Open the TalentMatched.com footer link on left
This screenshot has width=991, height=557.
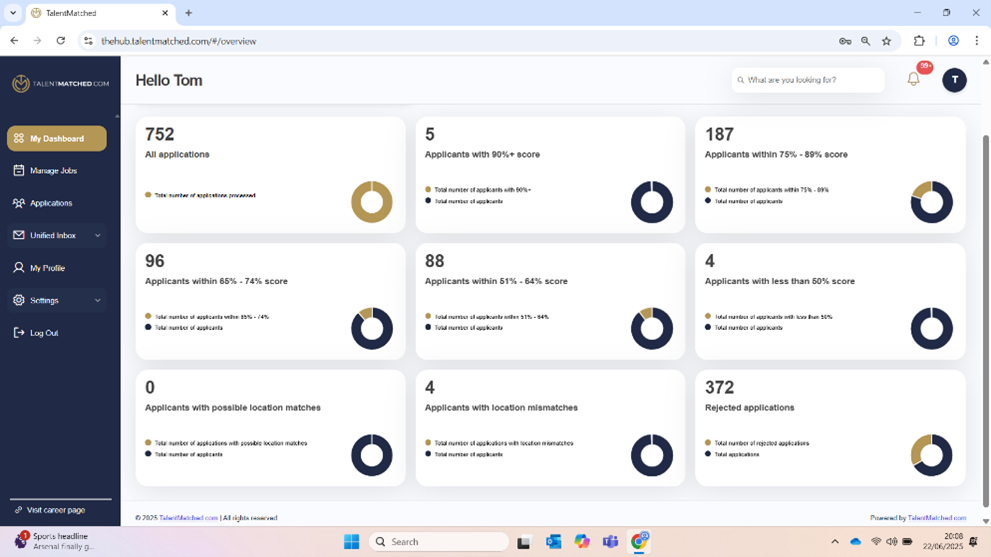[x=188, y=518]
